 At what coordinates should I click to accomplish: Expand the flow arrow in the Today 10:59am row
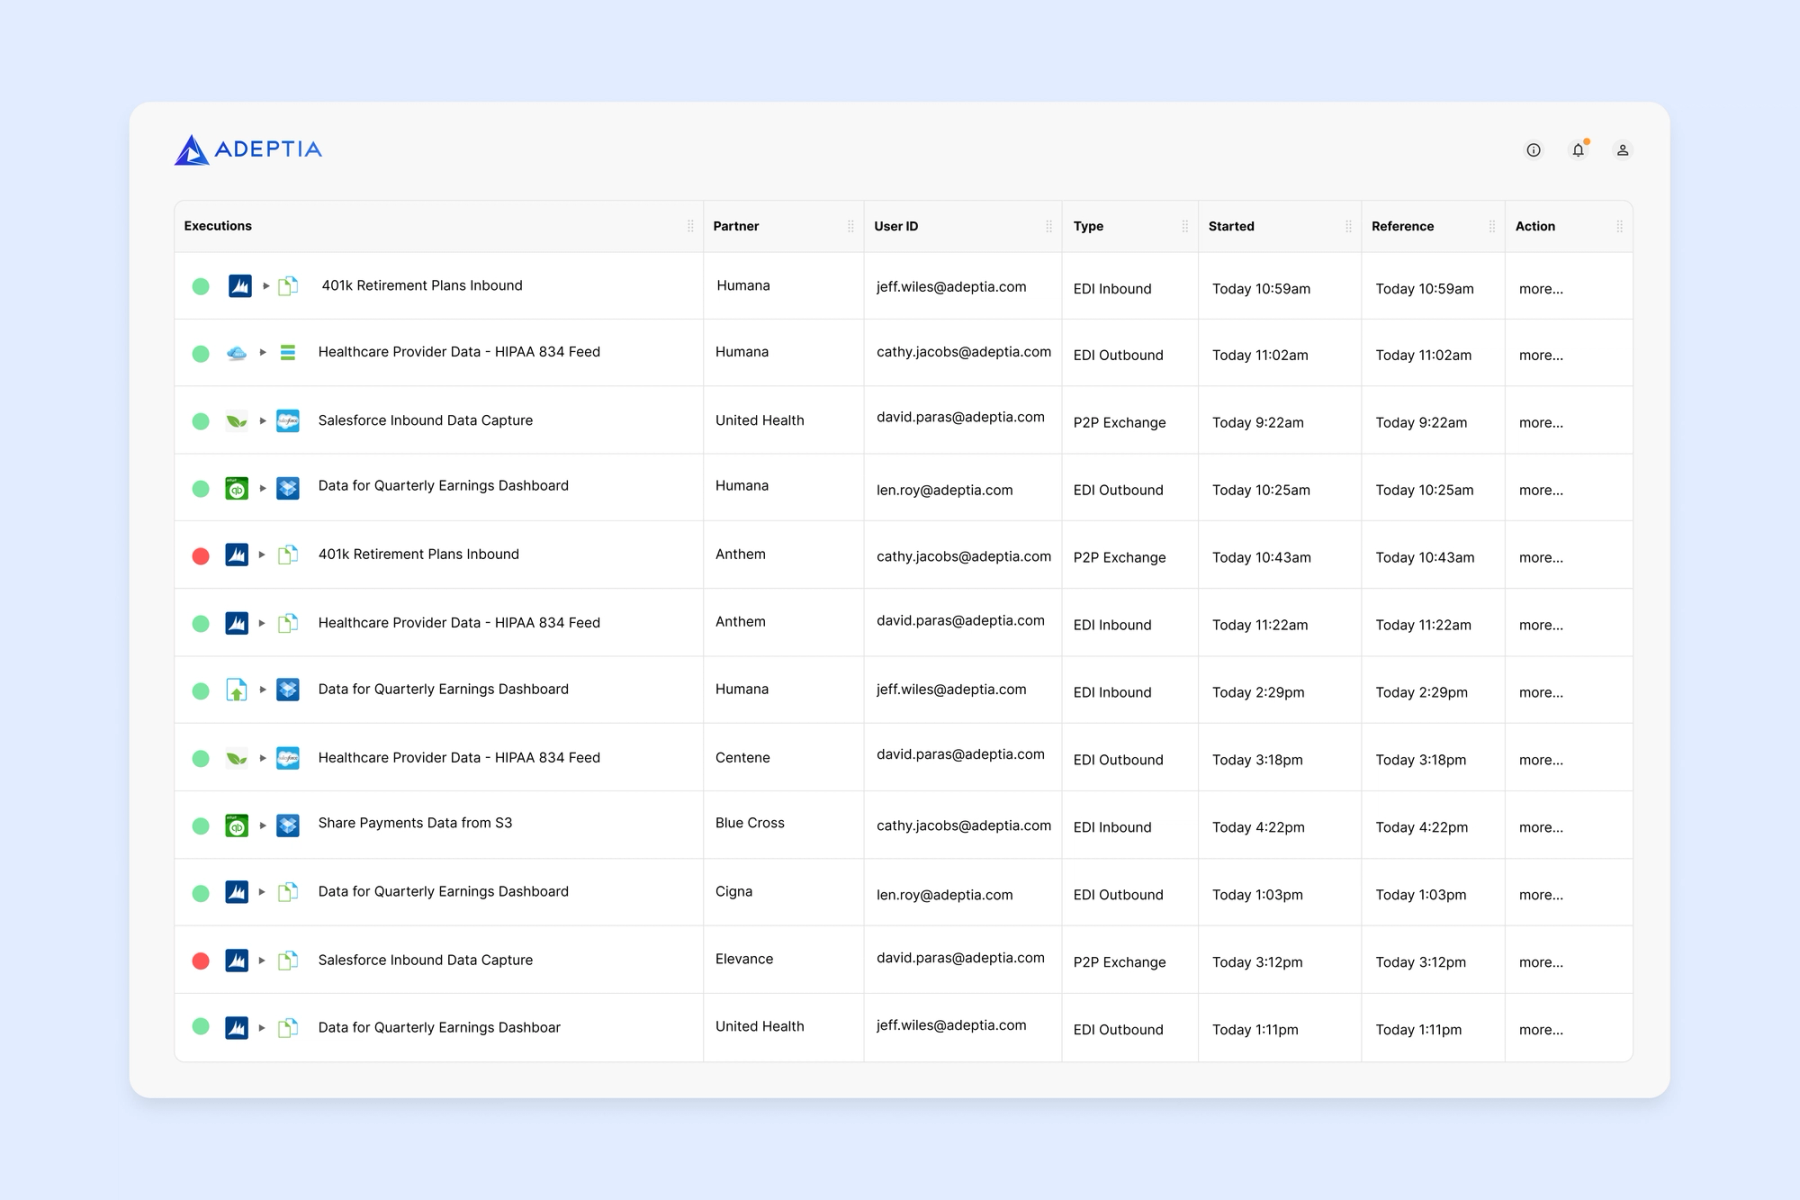click(266, 286)
